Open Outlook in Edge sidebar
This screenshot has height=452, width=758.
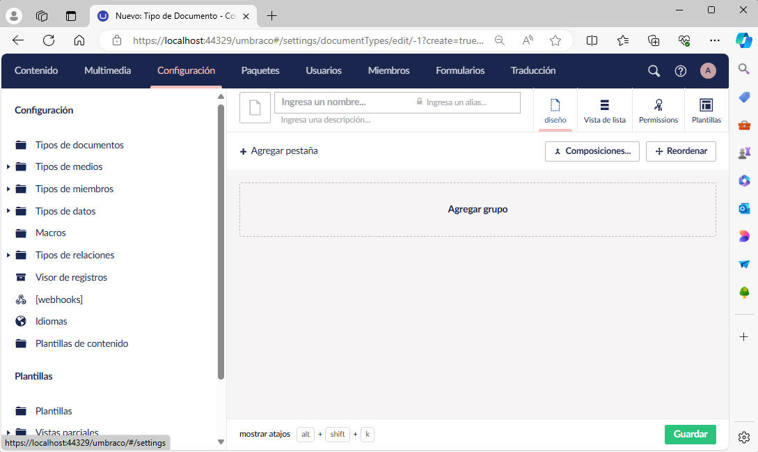(x=744, y=208)
